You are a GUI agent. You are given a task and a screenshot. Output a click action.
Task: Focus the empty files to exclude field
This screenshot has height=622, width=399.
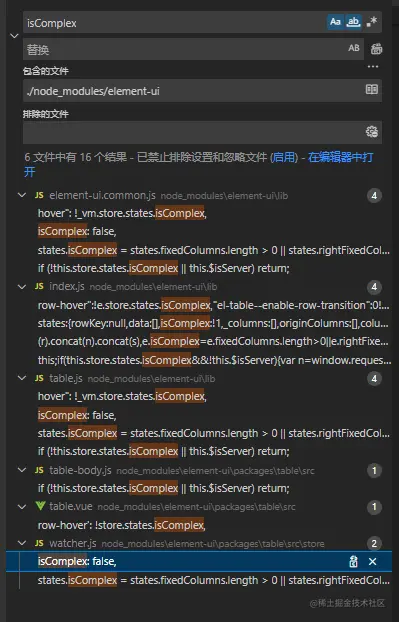click(194, 132)
